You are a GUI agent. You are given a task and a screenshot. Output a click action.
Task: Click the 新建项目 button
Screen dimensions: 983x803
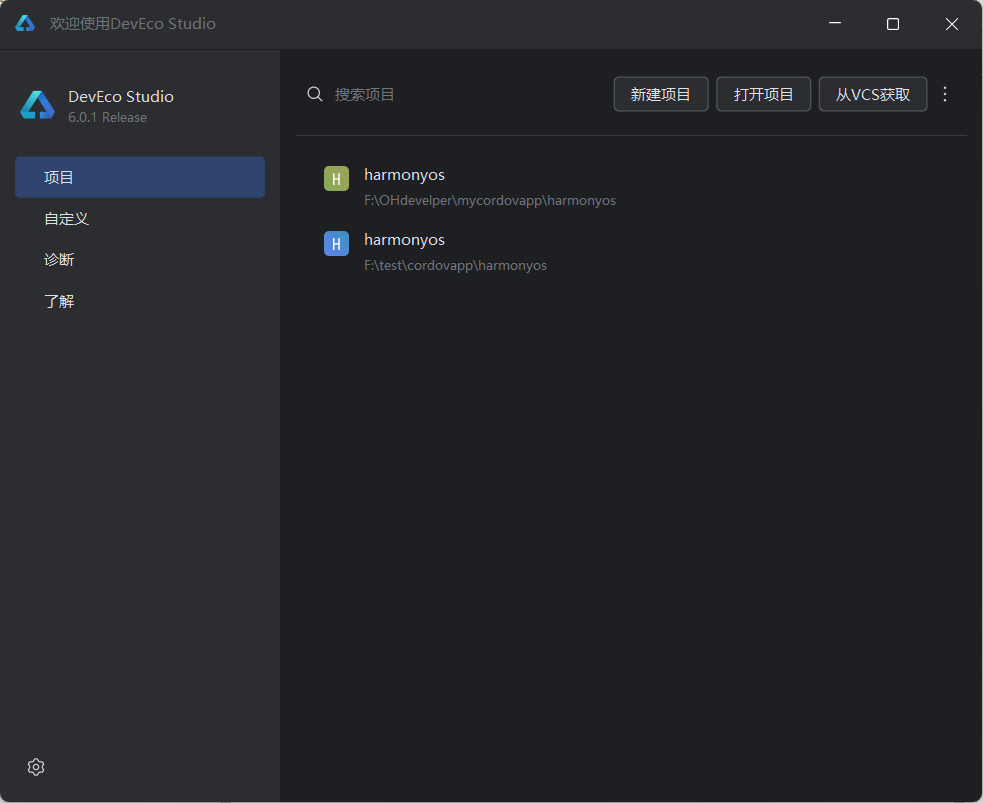click(x=661, y=94)
